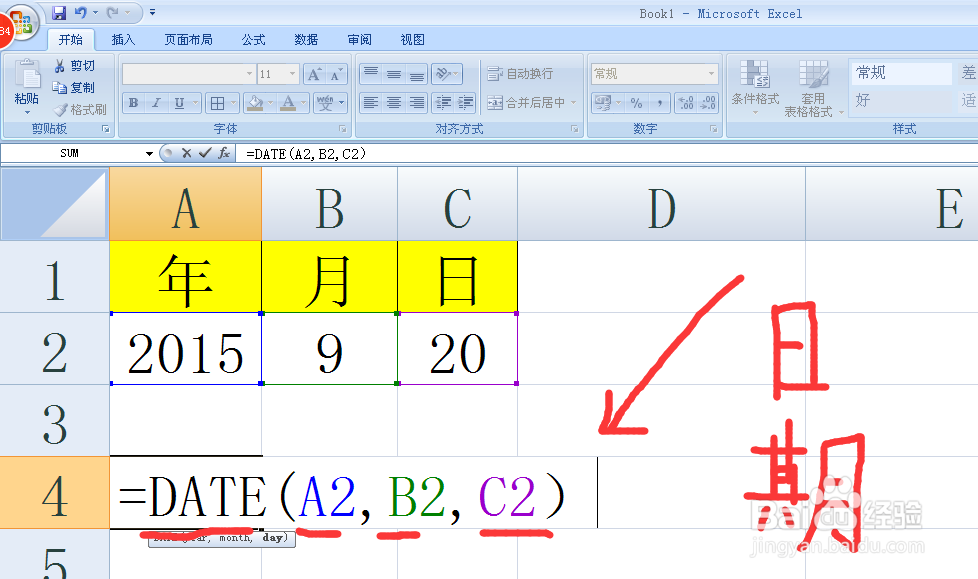The height and width of the screenshot is (579, 978).
Task: Open the fill color dropdown arrow
Action: pos(271,103)
